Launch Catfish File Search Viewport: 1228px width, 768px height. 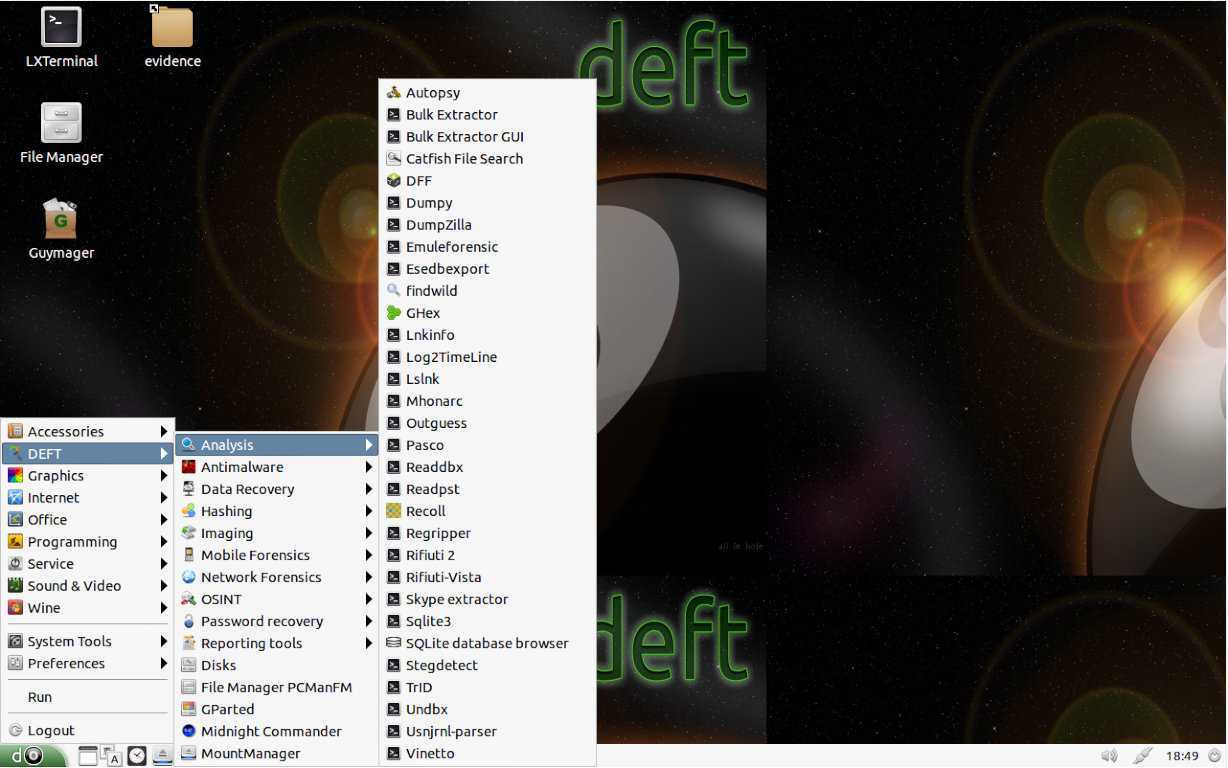click(x=464, y=159)
